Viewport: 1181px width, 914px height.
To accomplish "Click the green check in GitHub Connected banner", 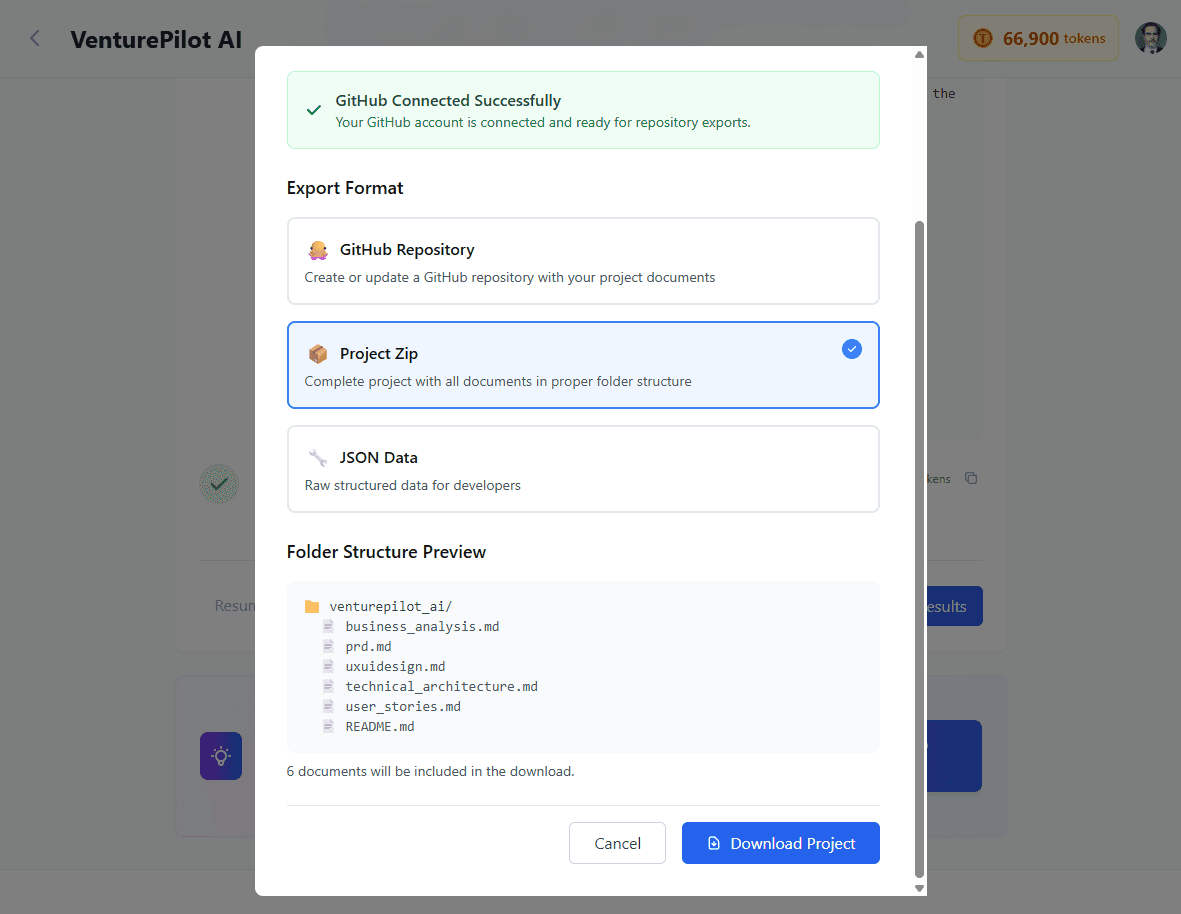I will [x=314, y=110].
